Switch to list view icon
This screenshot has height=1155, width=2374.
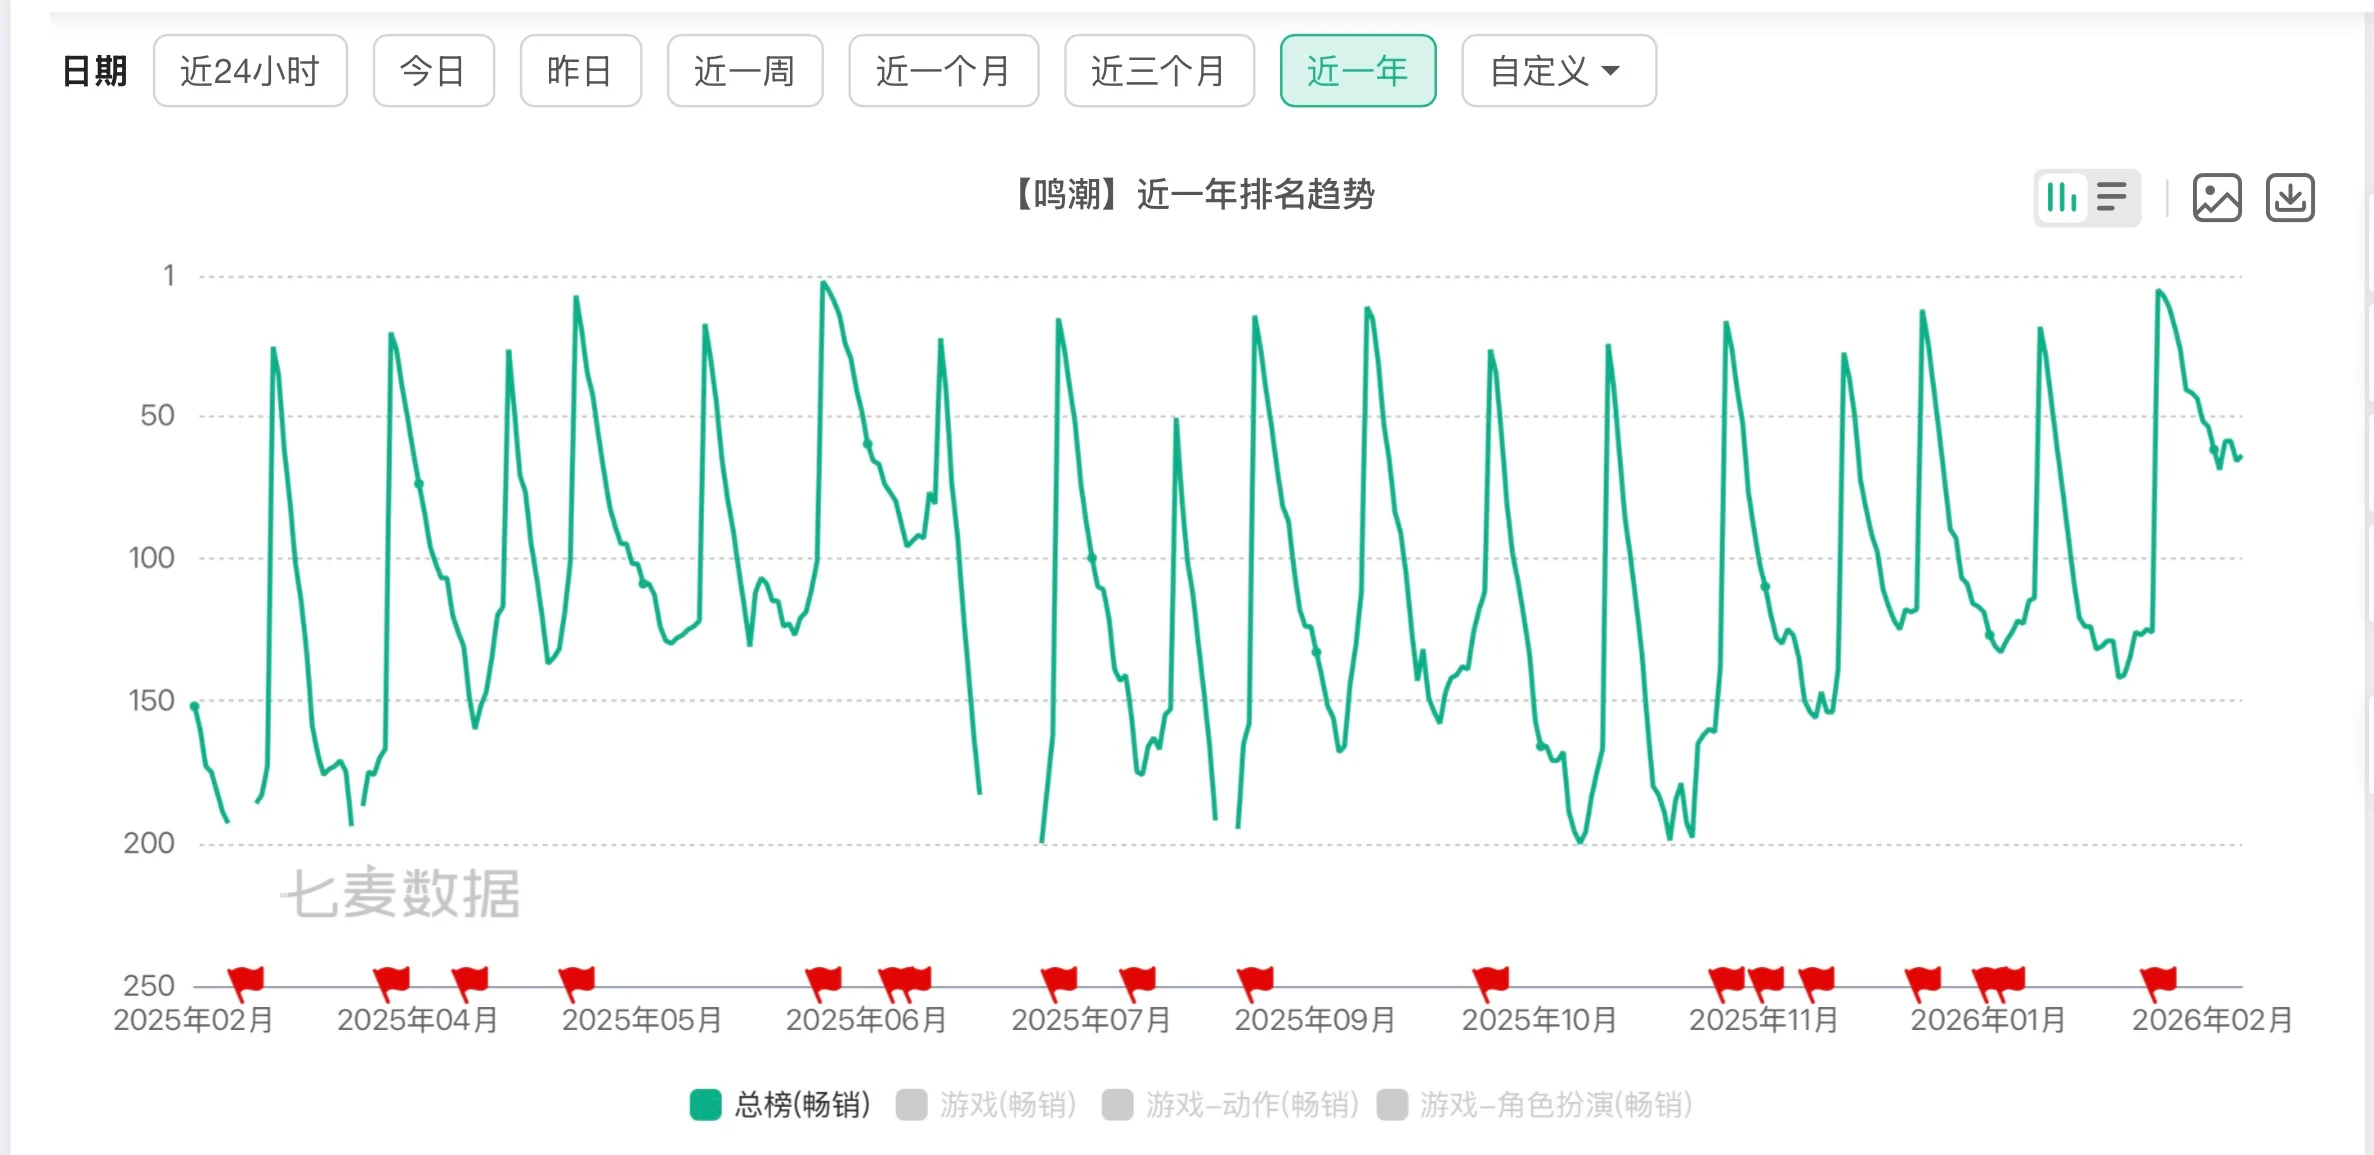2112,197
